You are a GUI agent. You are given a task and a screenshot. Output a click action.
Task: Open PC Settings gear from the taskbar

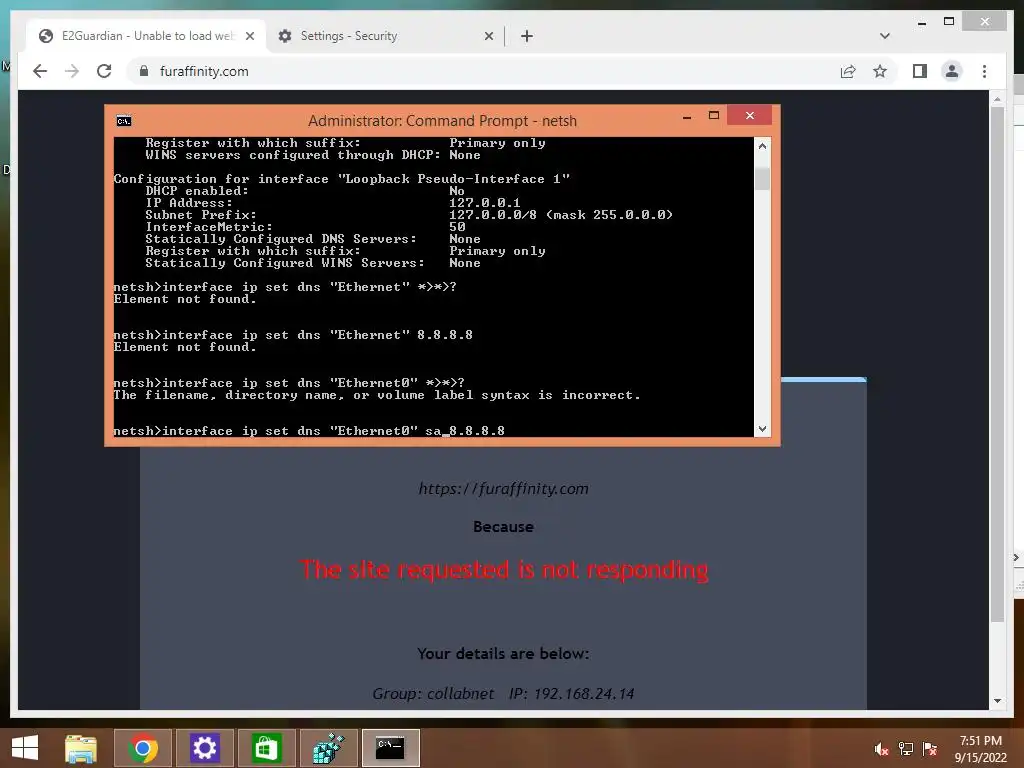tap(204, 748)
